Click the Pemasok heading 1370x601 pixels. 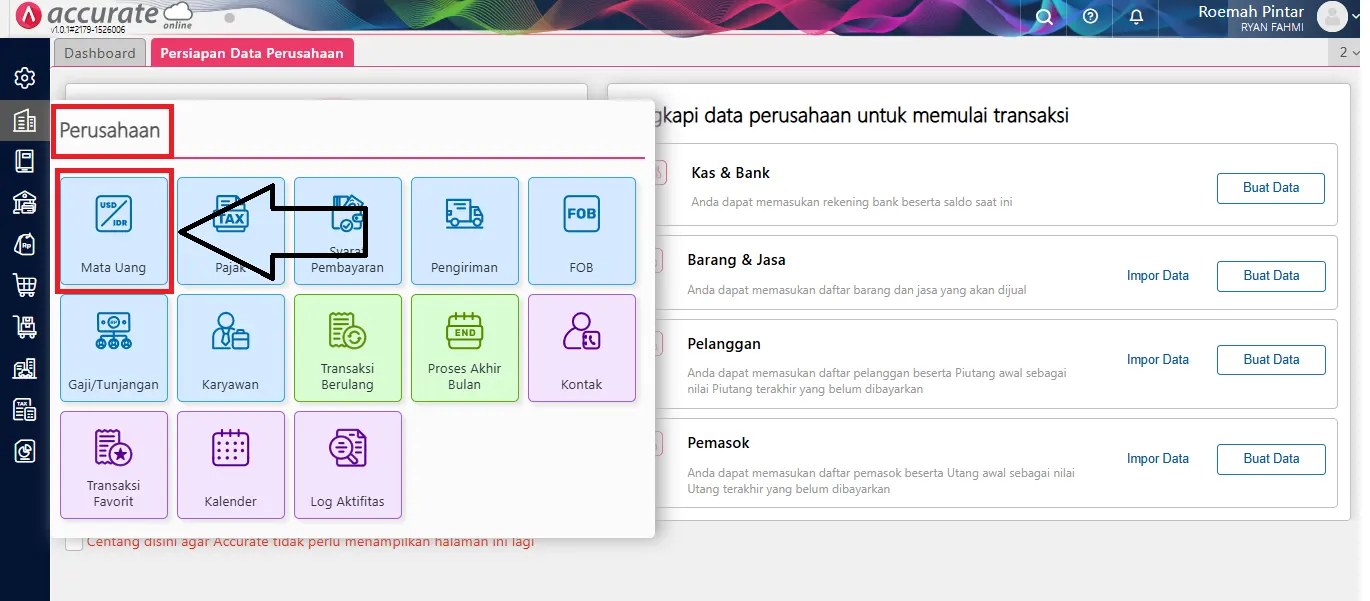718,443
